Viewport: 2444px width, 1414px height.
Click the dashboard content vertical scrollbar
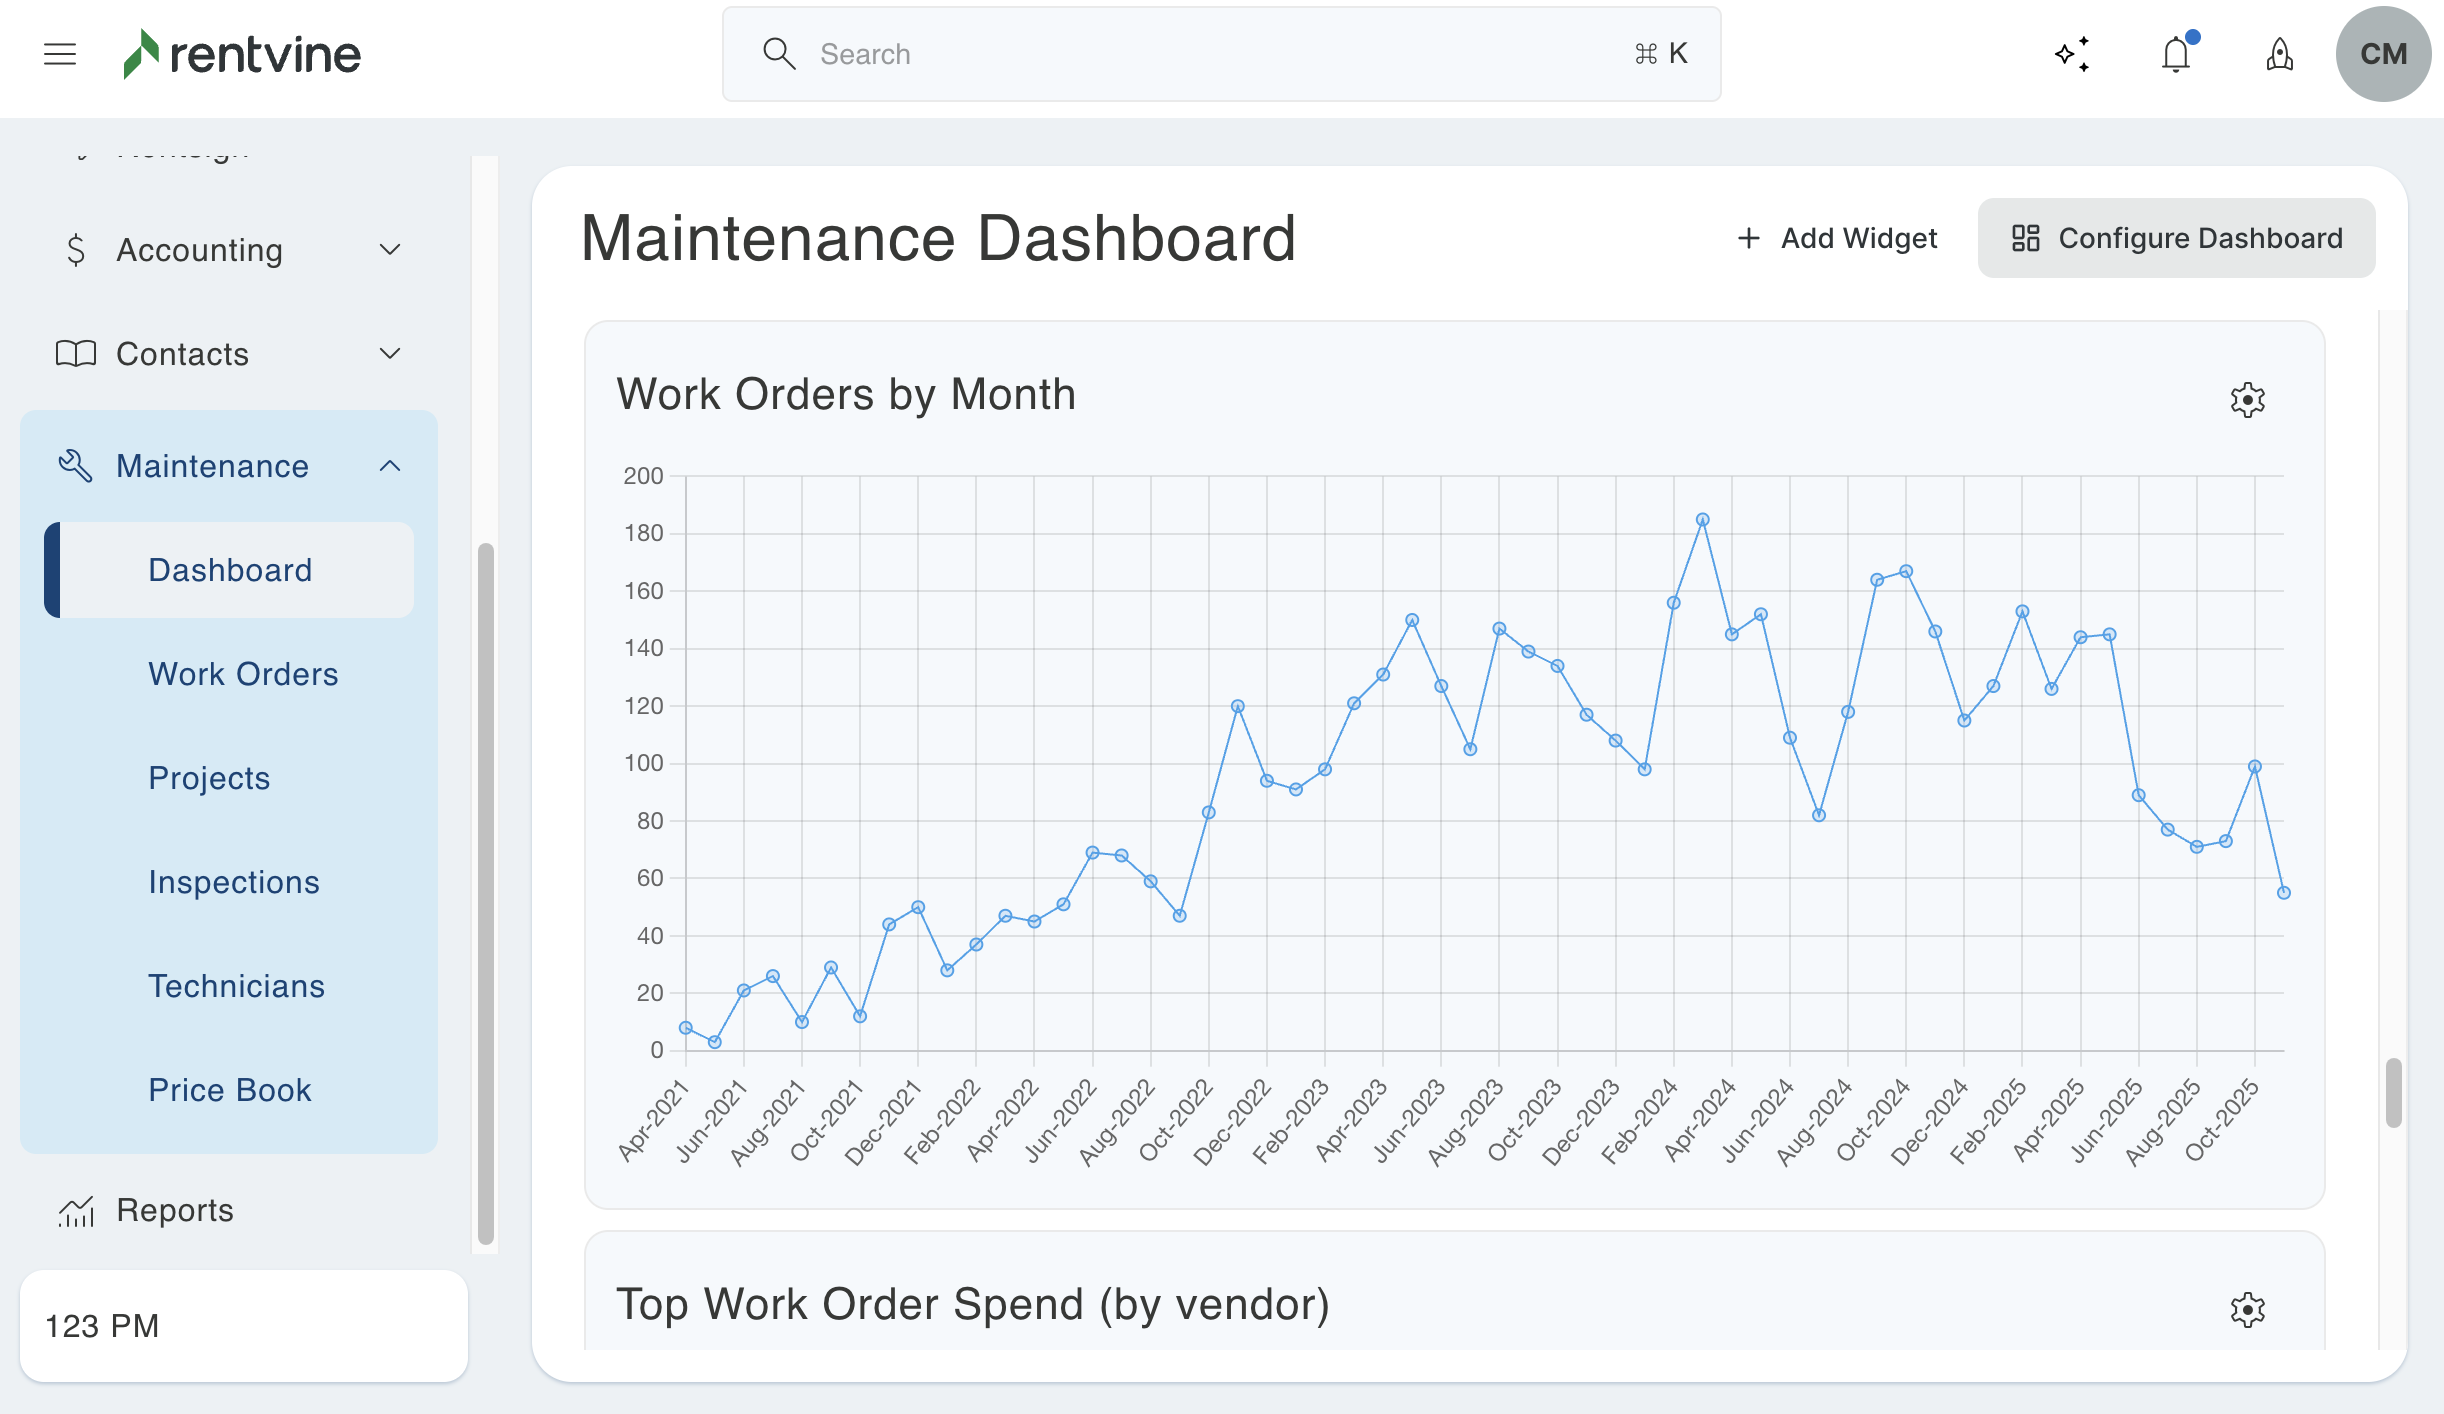tap(2393, 1092)
